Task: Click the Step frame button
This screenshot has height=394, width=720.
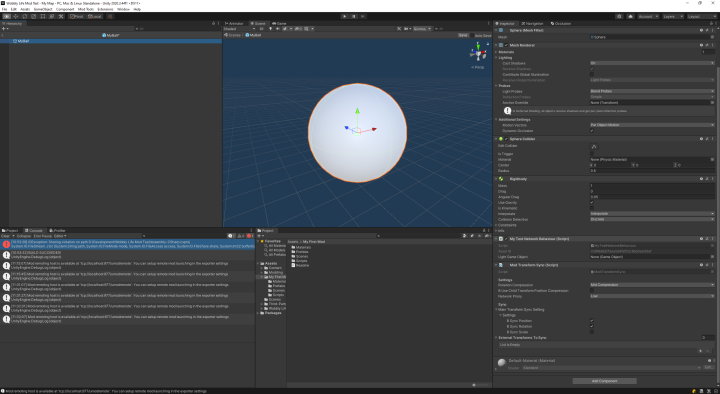Action: pos(363,16)
